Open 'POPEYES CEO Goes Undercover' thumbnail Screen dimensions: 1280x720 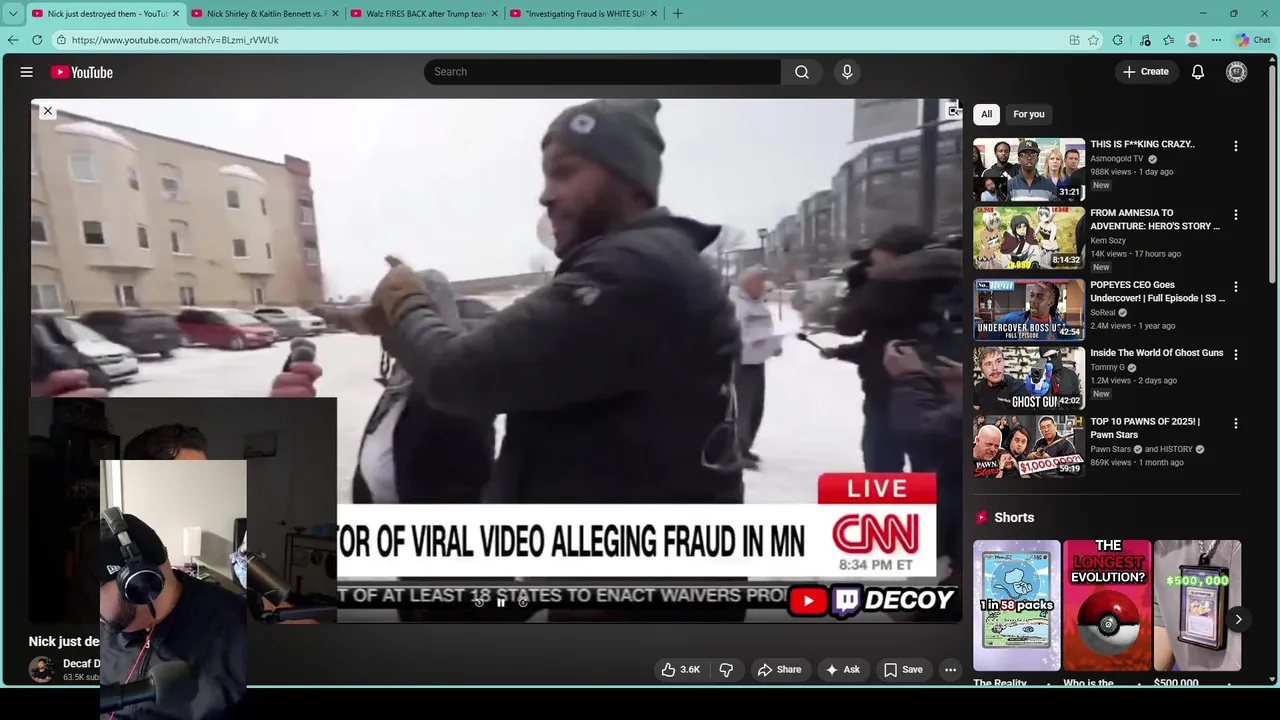pos(1029,310)
